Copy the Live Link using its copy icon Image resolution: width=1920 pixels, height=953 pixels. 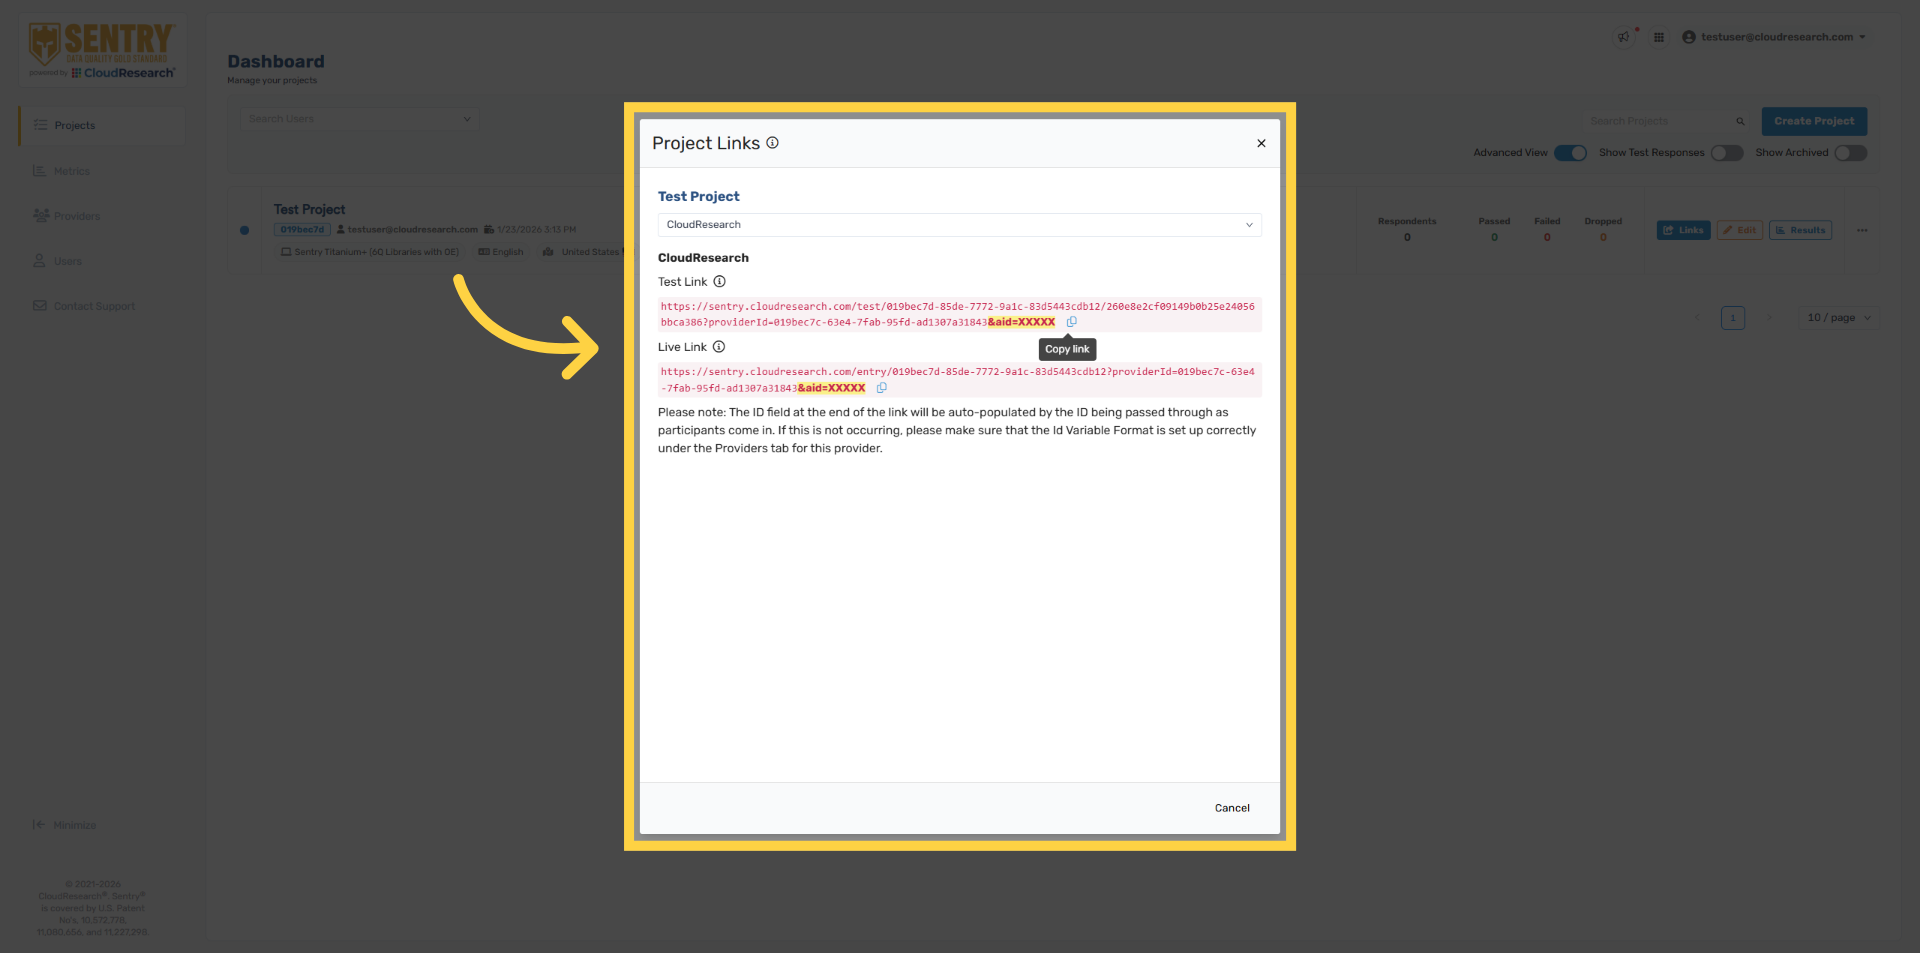click(881, 388)
